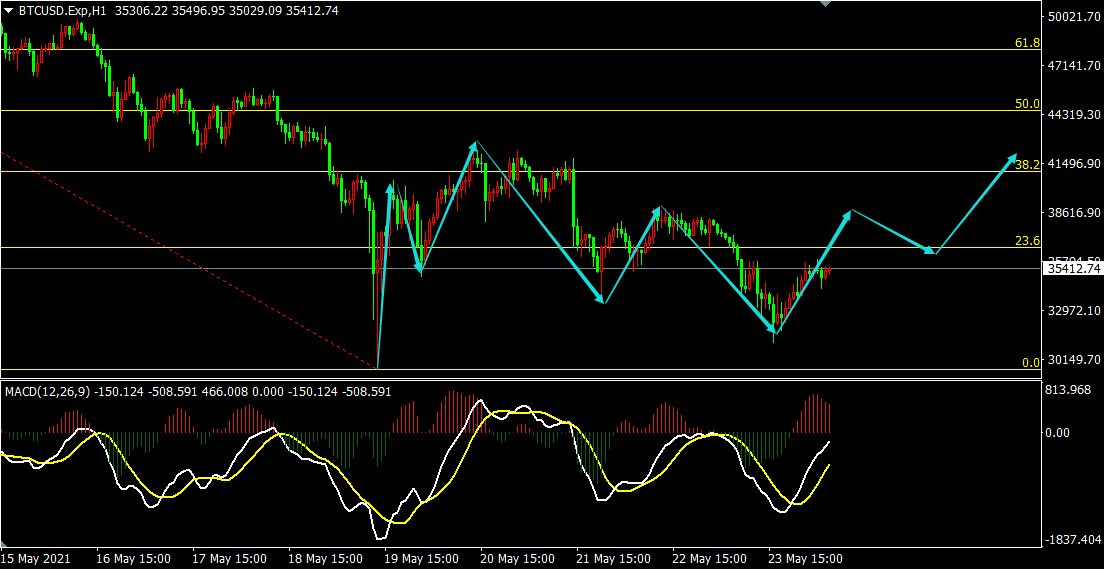Image resolution: width=1104 pixels, height=569 pixels.
Task: Click the chart shift triangle marker at top
Action: coord(824,4)
